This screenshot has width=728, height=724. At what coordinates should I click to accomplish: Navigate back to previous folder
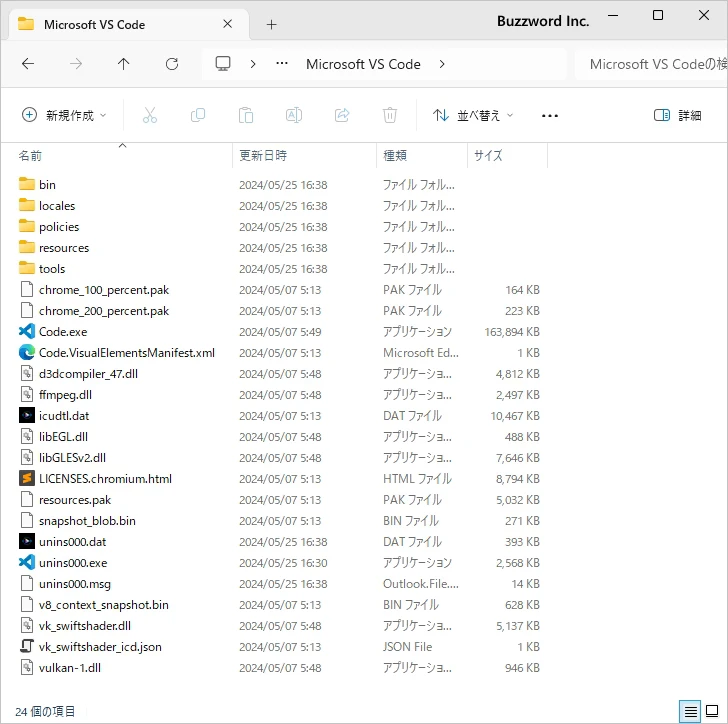[x=28, y=64]
